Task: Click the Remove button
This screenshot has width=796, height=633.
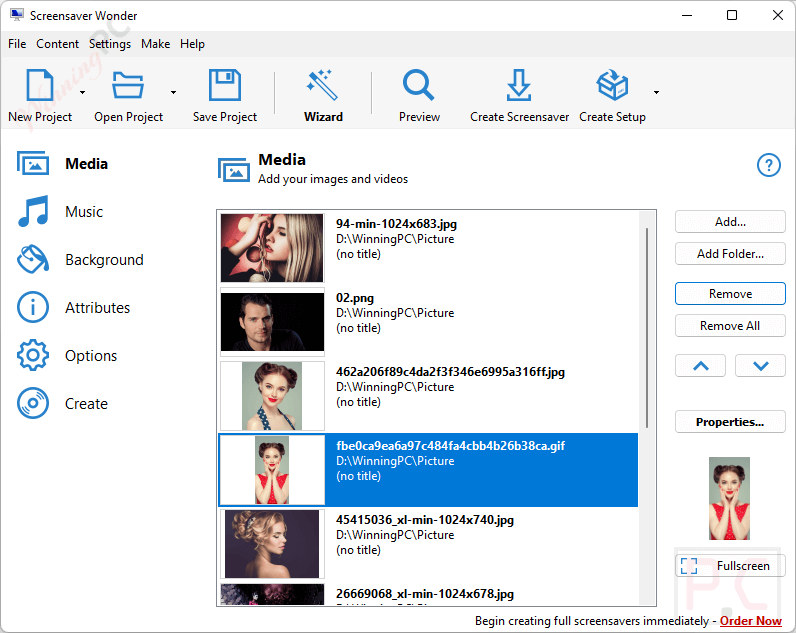Action: point(730,294)
